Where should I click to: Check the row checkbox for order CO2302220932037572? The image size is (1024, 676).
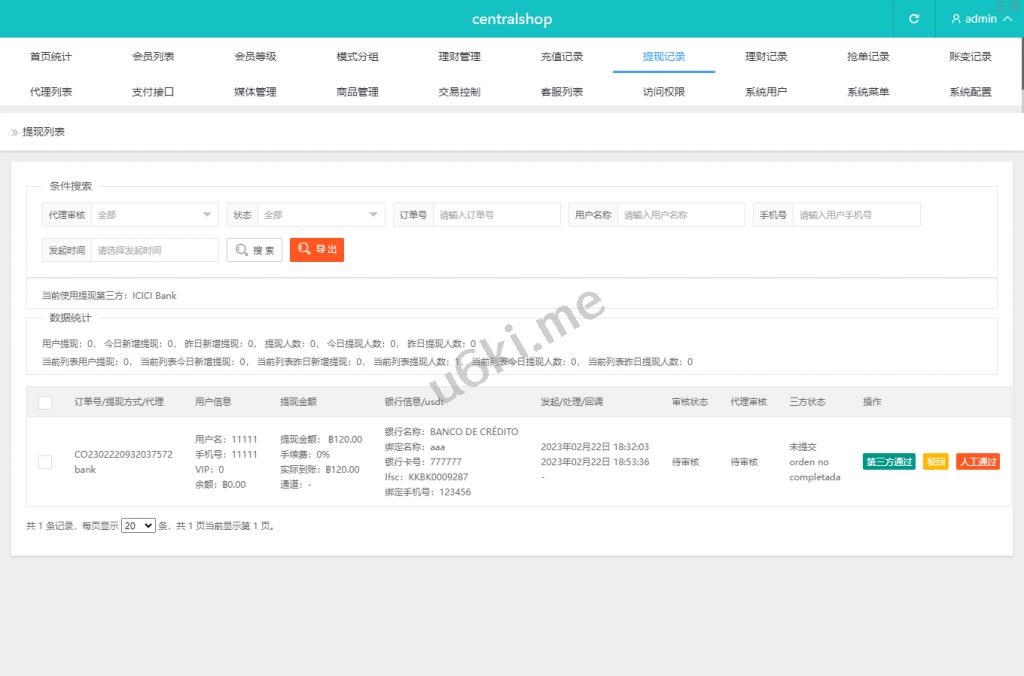[45, 461]
